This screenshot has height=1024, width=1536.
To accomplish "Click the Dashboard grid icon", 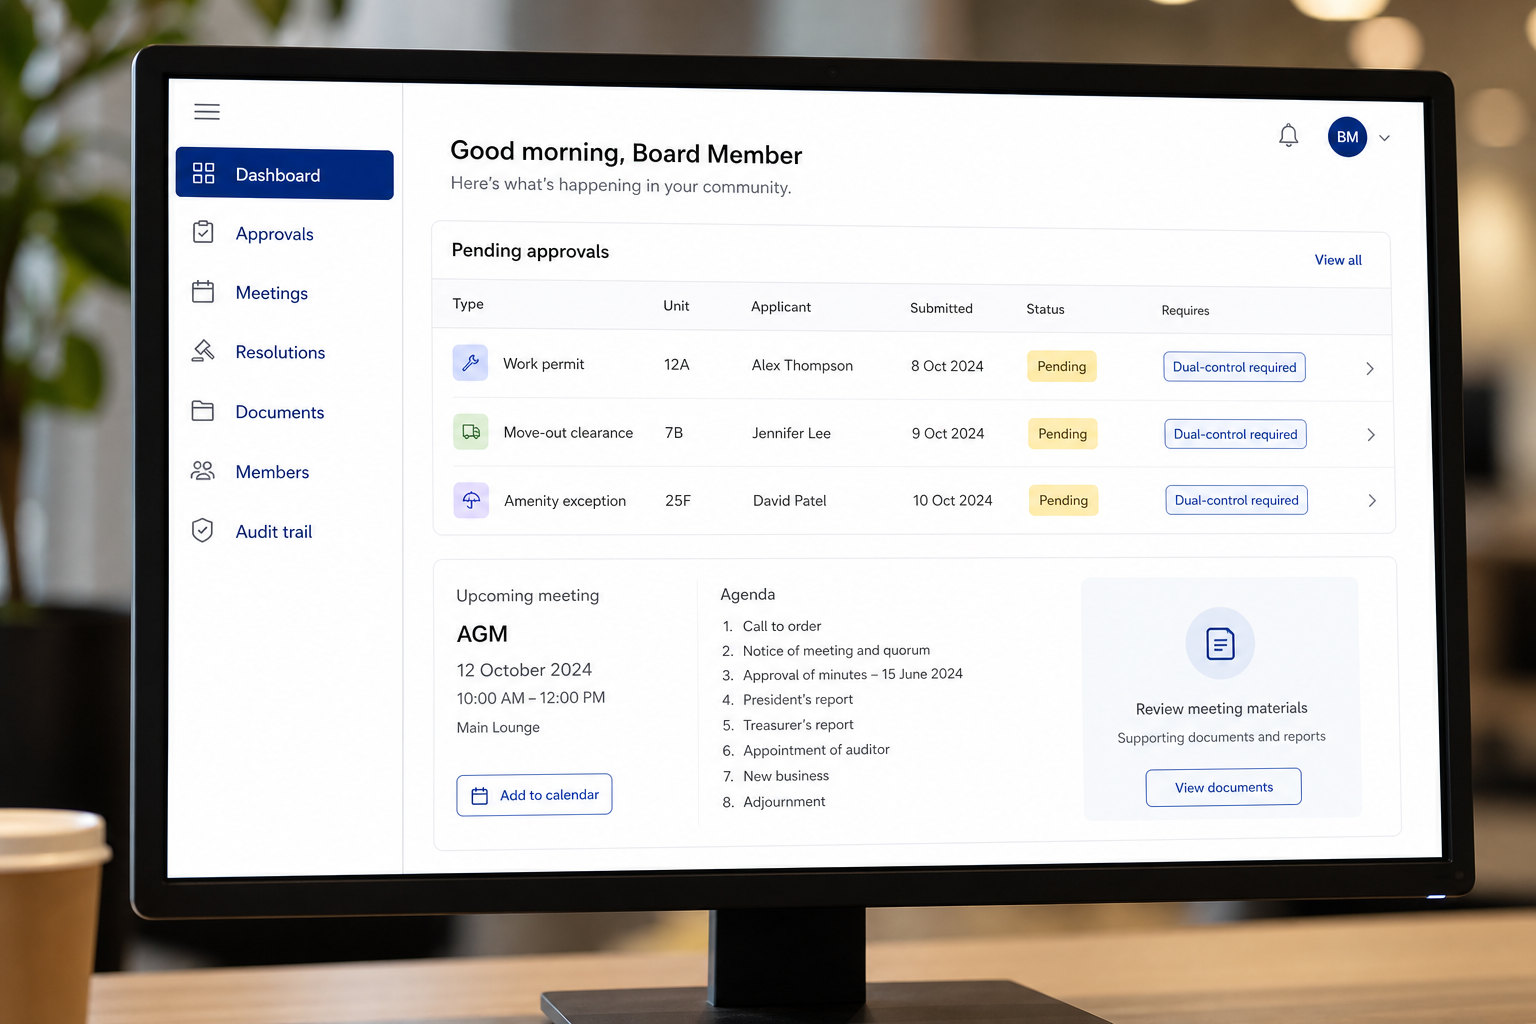I will (204, 173).
